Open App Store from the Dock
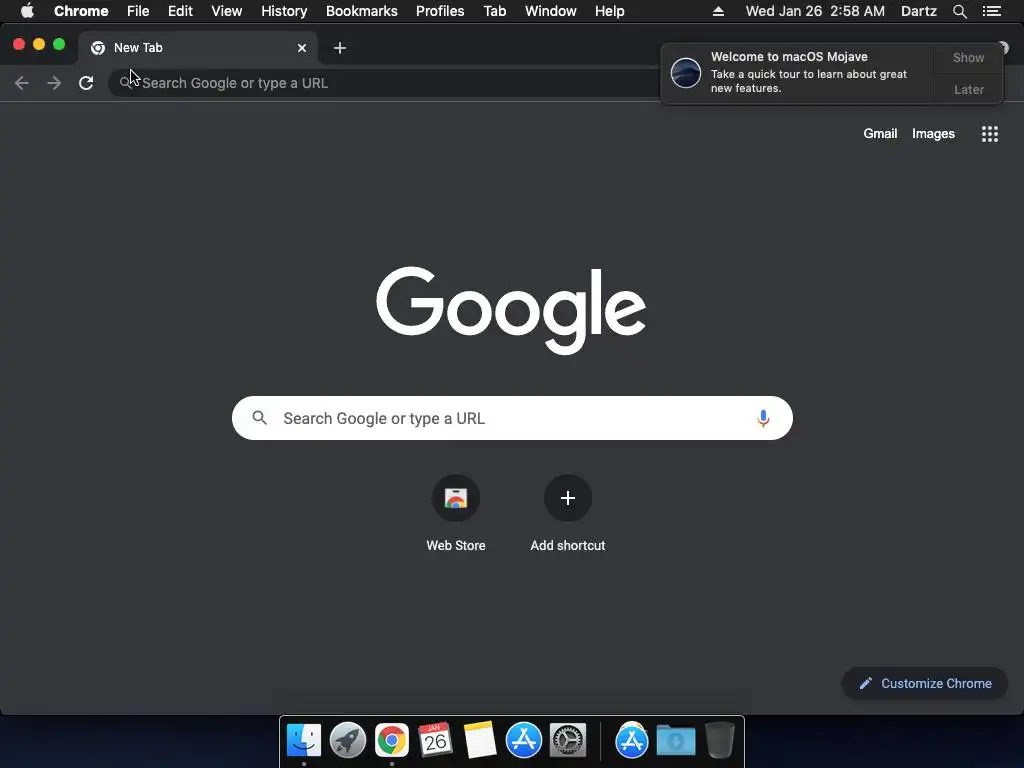 pos(524,740)
